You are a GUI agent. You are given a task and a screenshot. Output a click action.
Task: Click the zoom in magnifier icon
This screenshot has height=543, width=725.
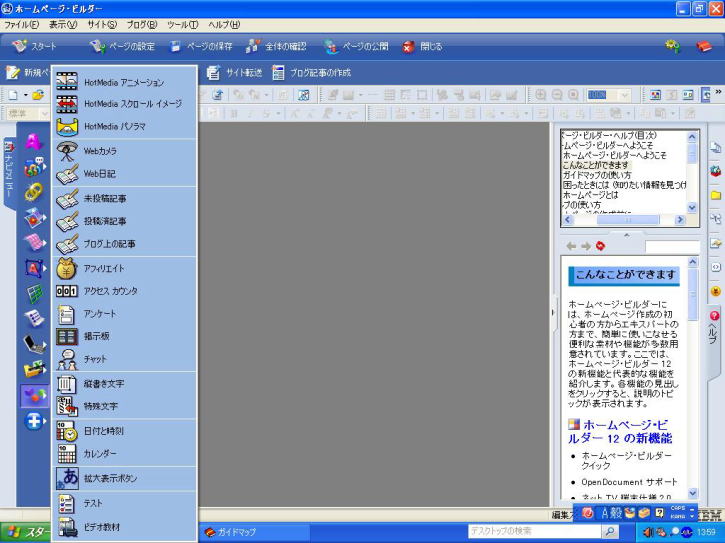click(540, 95)
